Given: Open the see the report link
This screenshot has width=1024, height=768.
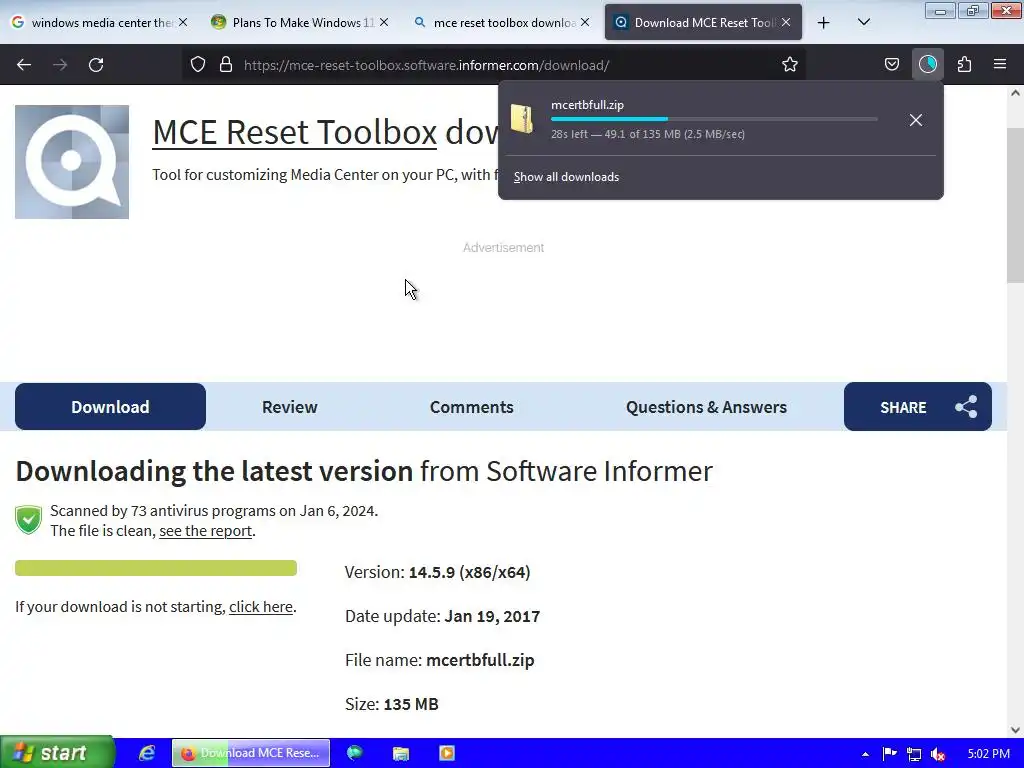Looking at the screenshot, I should 205,530.
